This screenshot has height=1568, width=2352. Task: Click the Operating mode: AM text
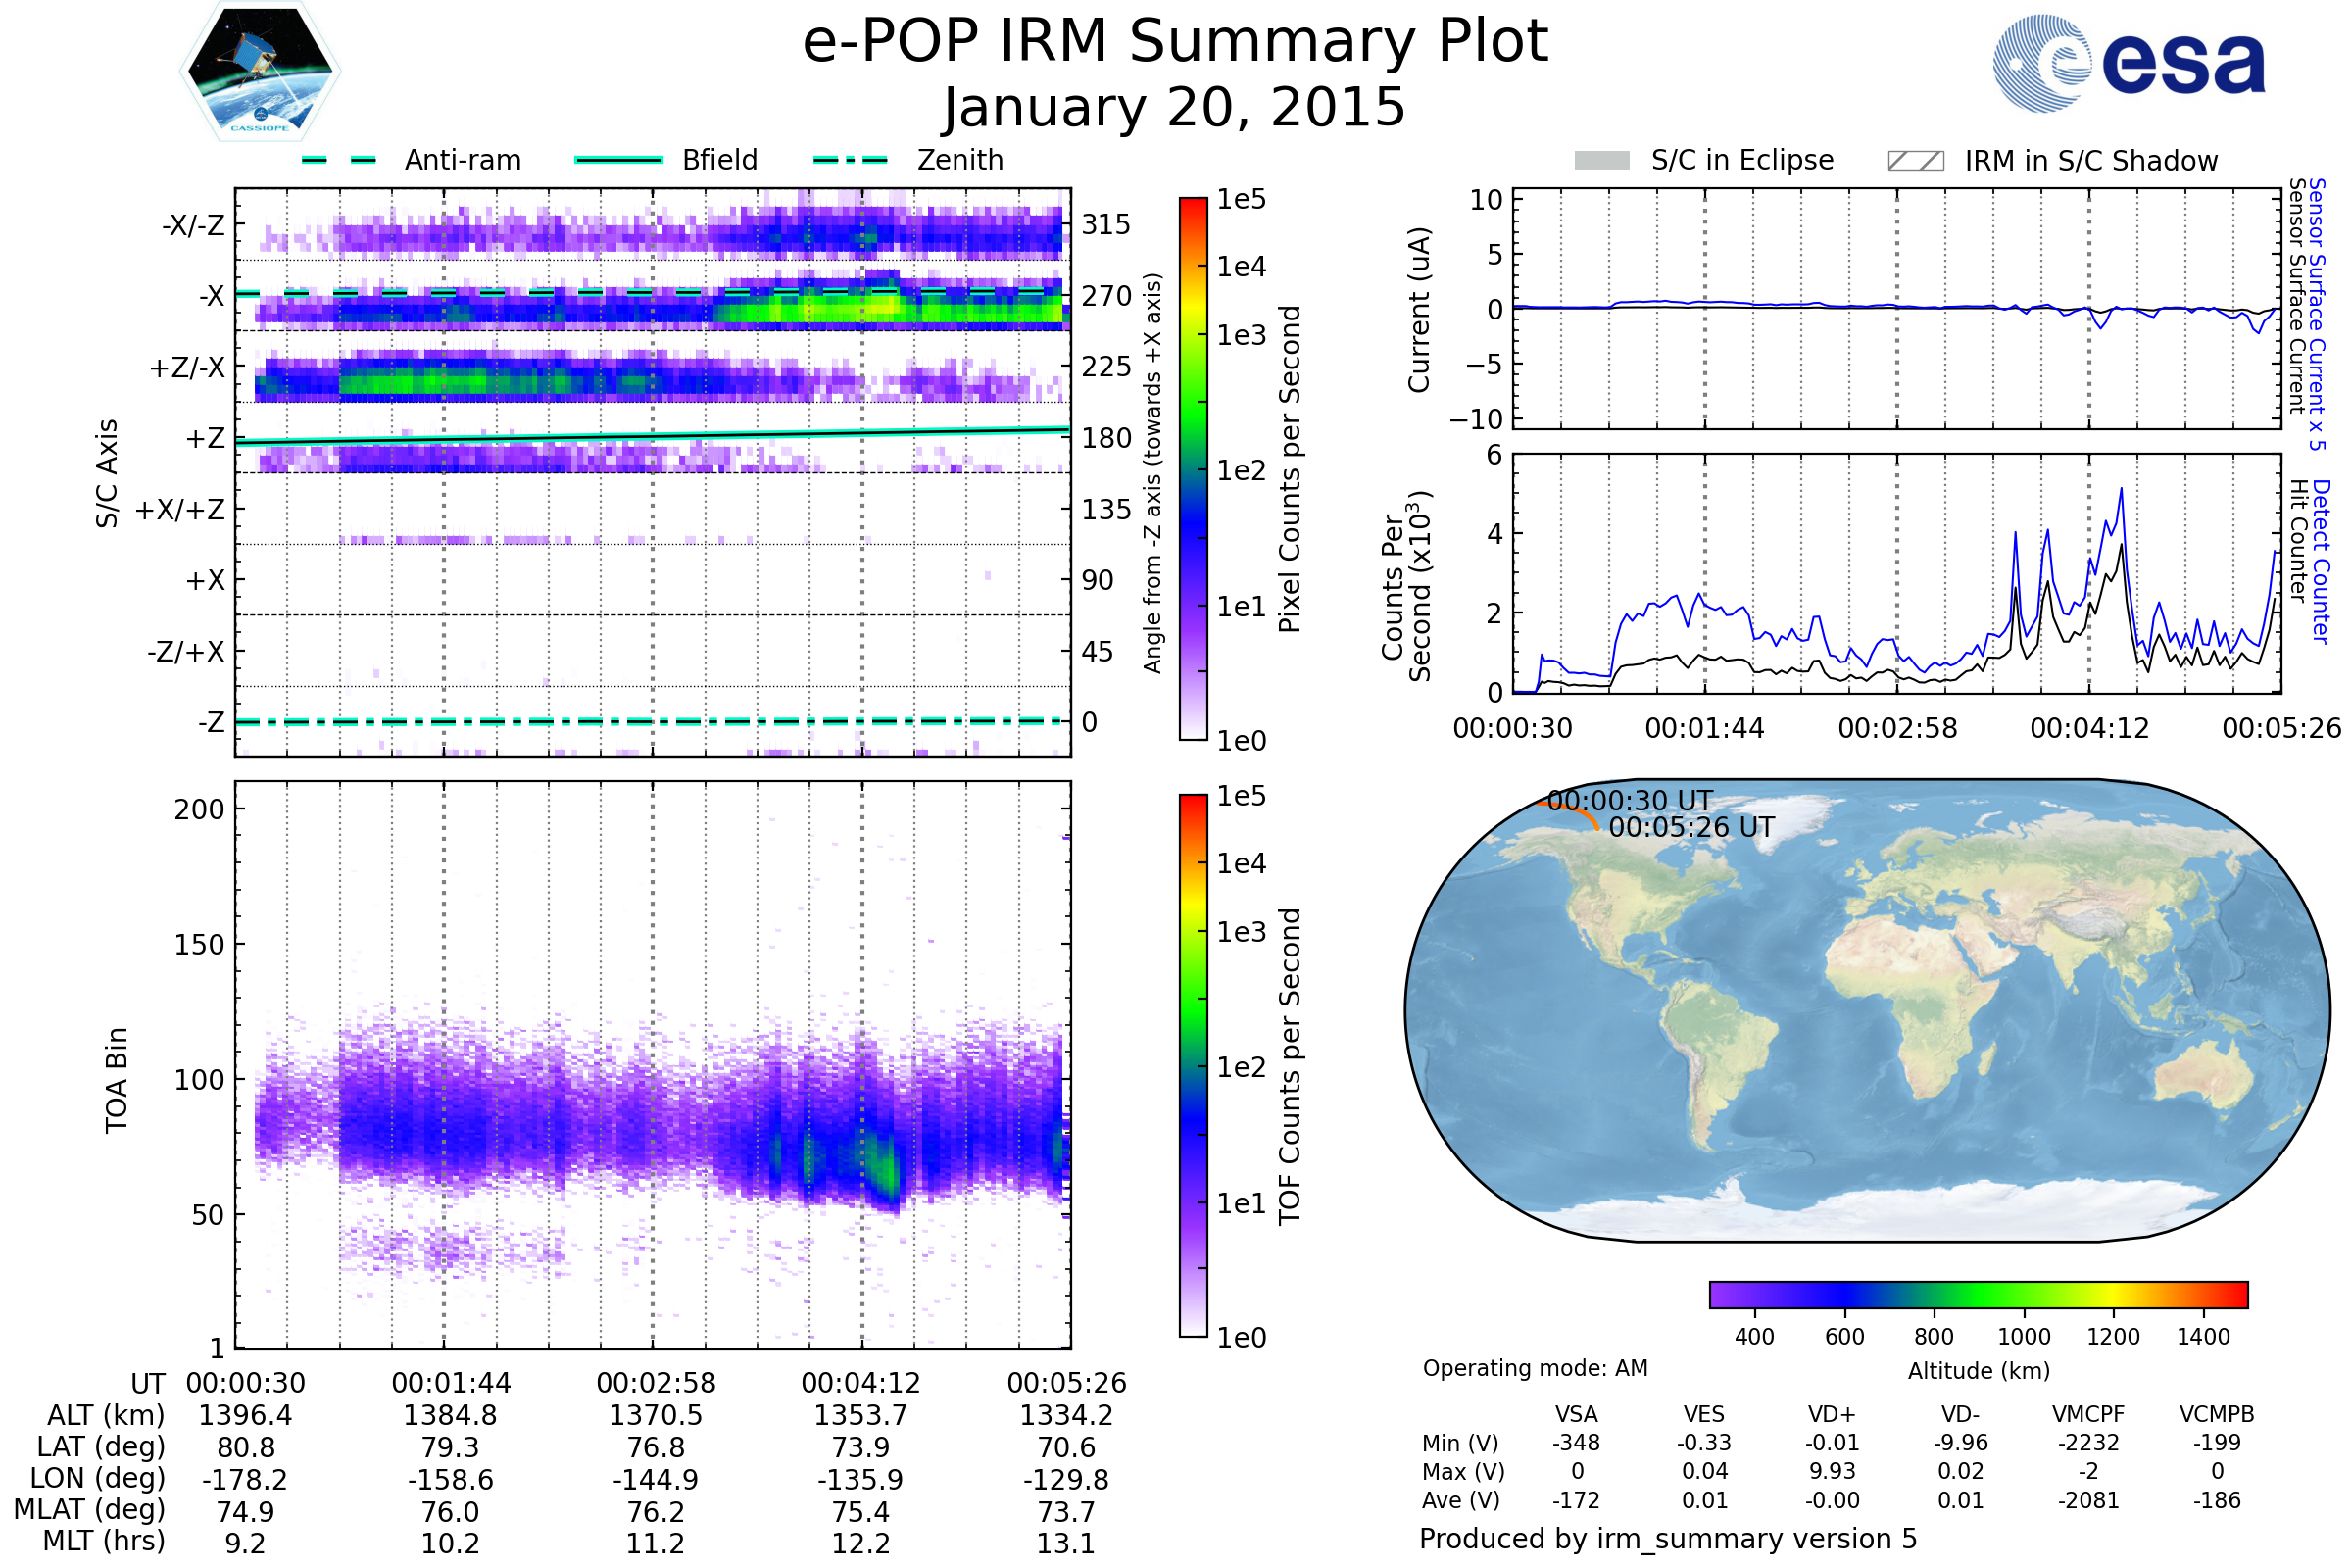click(1535, 1368)
